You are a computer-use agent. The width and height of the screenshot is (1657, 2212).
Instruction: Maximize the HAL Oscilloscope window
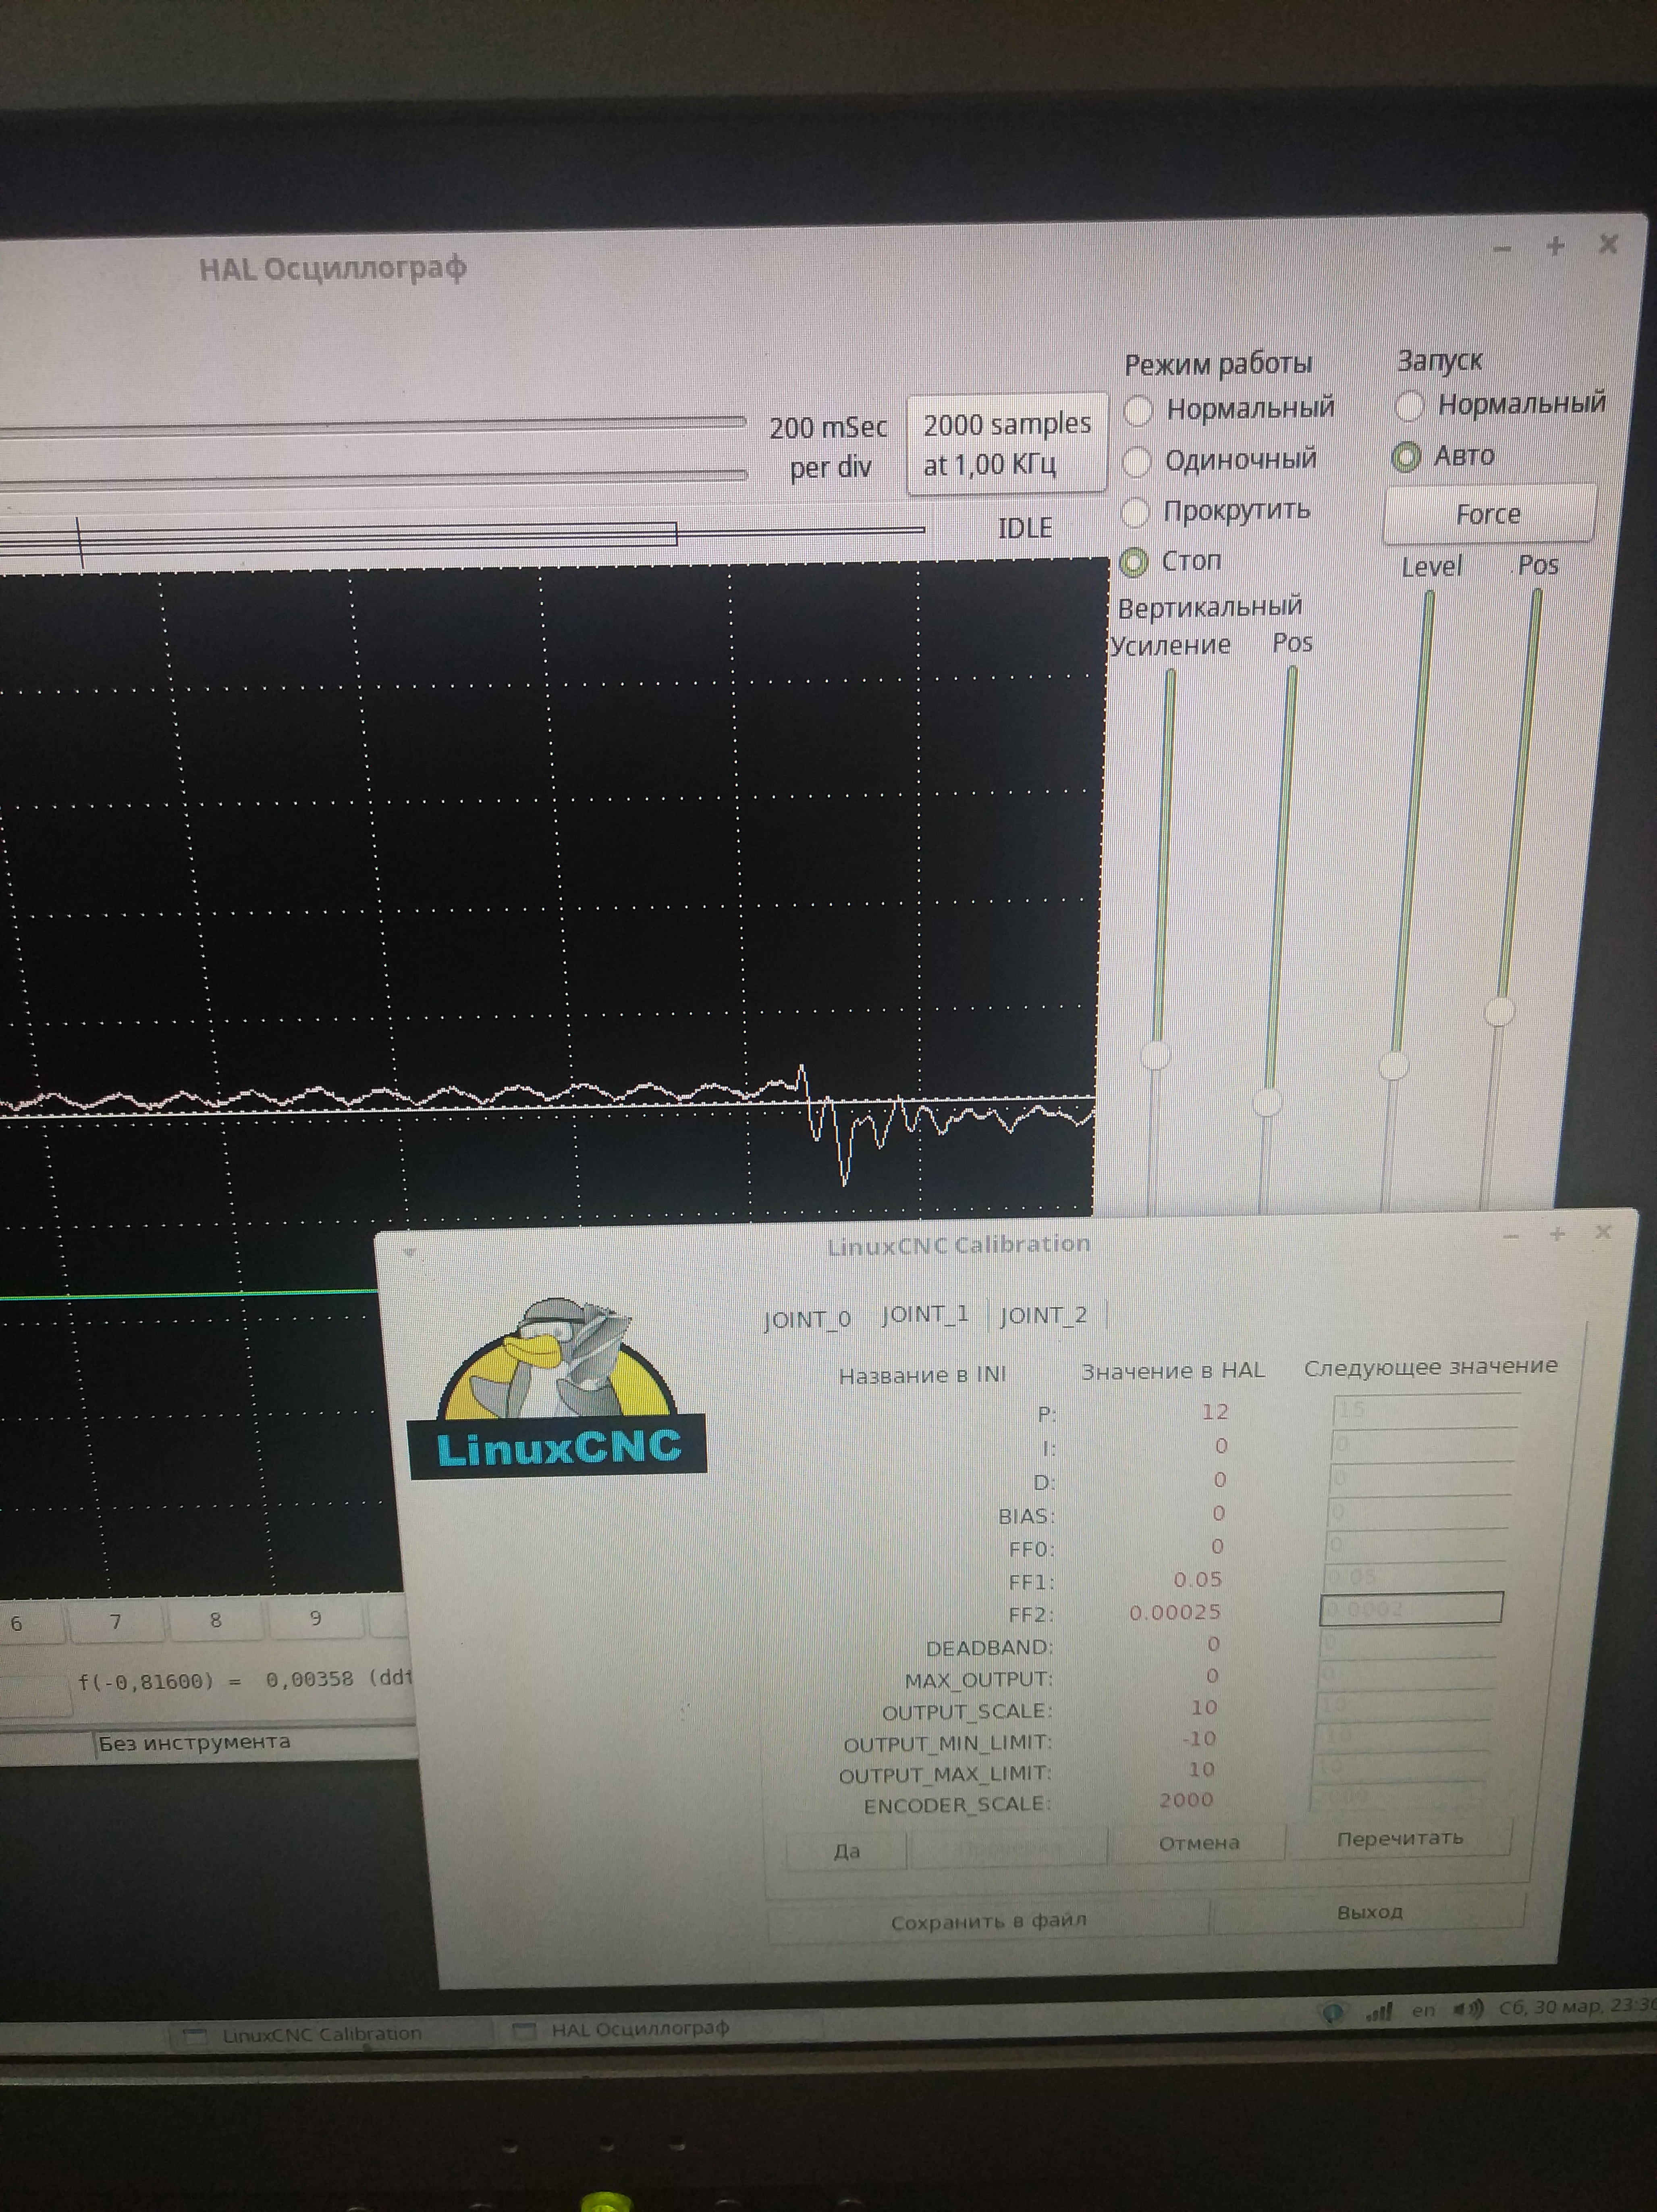(1555, 246)
